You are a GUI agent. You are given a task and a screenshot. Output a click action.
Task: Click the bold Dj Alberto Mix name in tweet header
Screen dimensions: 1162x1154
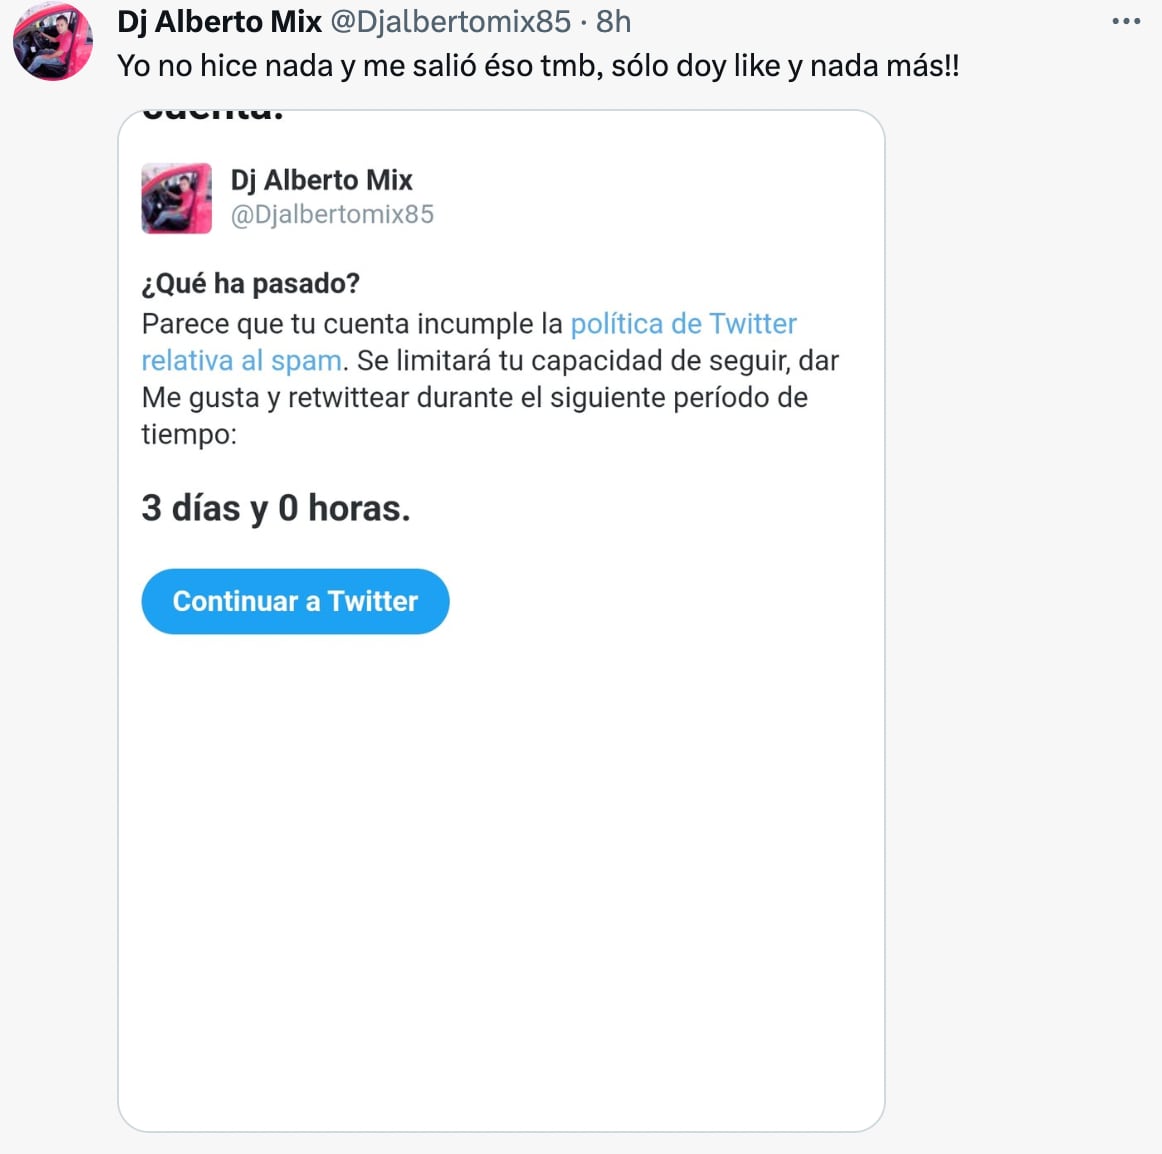click(x=219, y=21)
